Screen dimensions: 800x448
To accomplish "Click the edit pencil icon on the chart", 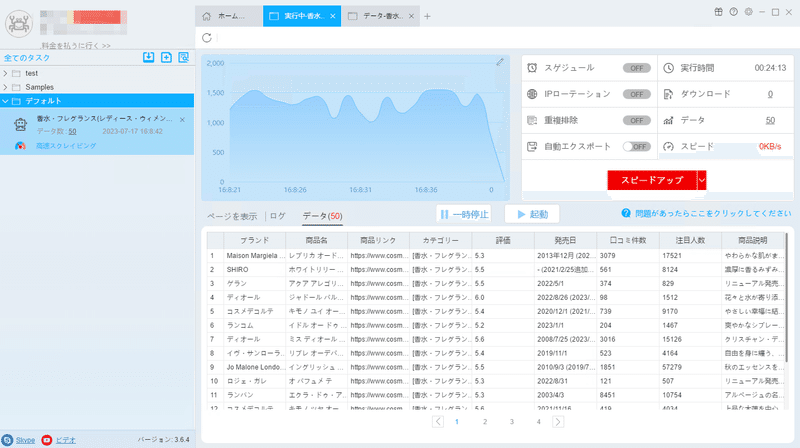I will 500,62.
